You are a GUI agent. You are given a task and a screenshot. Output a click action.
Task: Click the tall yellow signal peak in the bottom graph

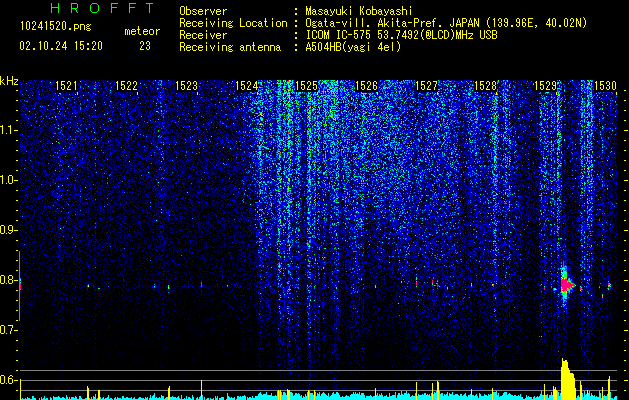click(x=566, y=379)
